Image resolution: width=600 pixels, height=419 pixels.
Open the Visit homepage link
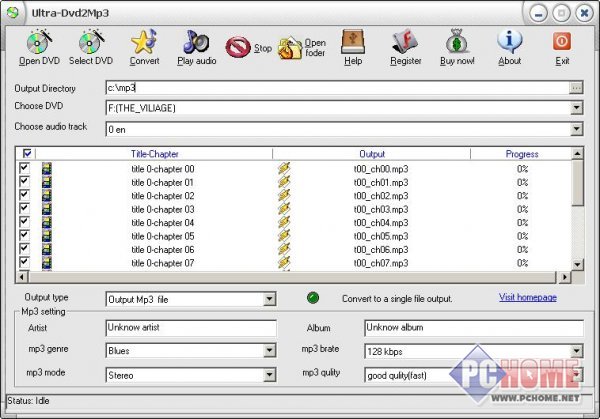click(528, 297)
